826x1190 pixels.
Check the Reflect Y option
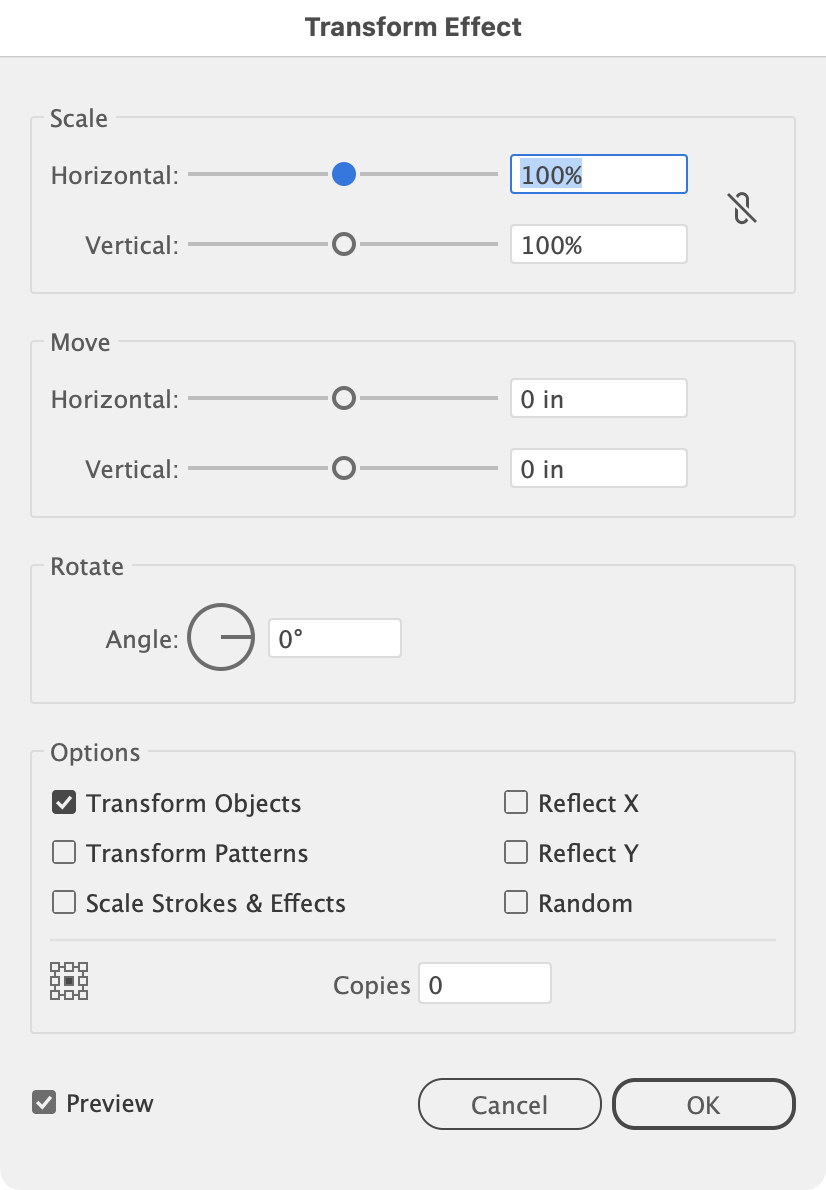pos(516,852)
